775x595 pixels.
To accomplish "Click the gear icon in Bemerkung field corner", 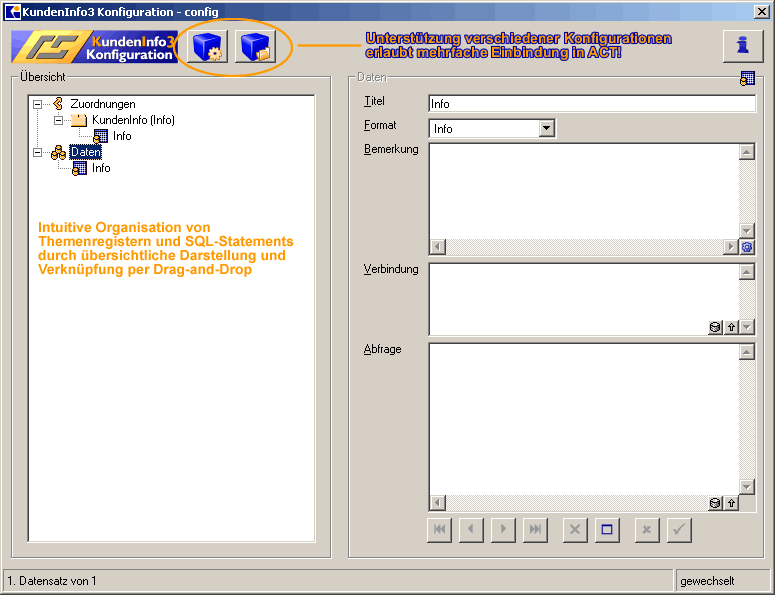I will [746, 247].
